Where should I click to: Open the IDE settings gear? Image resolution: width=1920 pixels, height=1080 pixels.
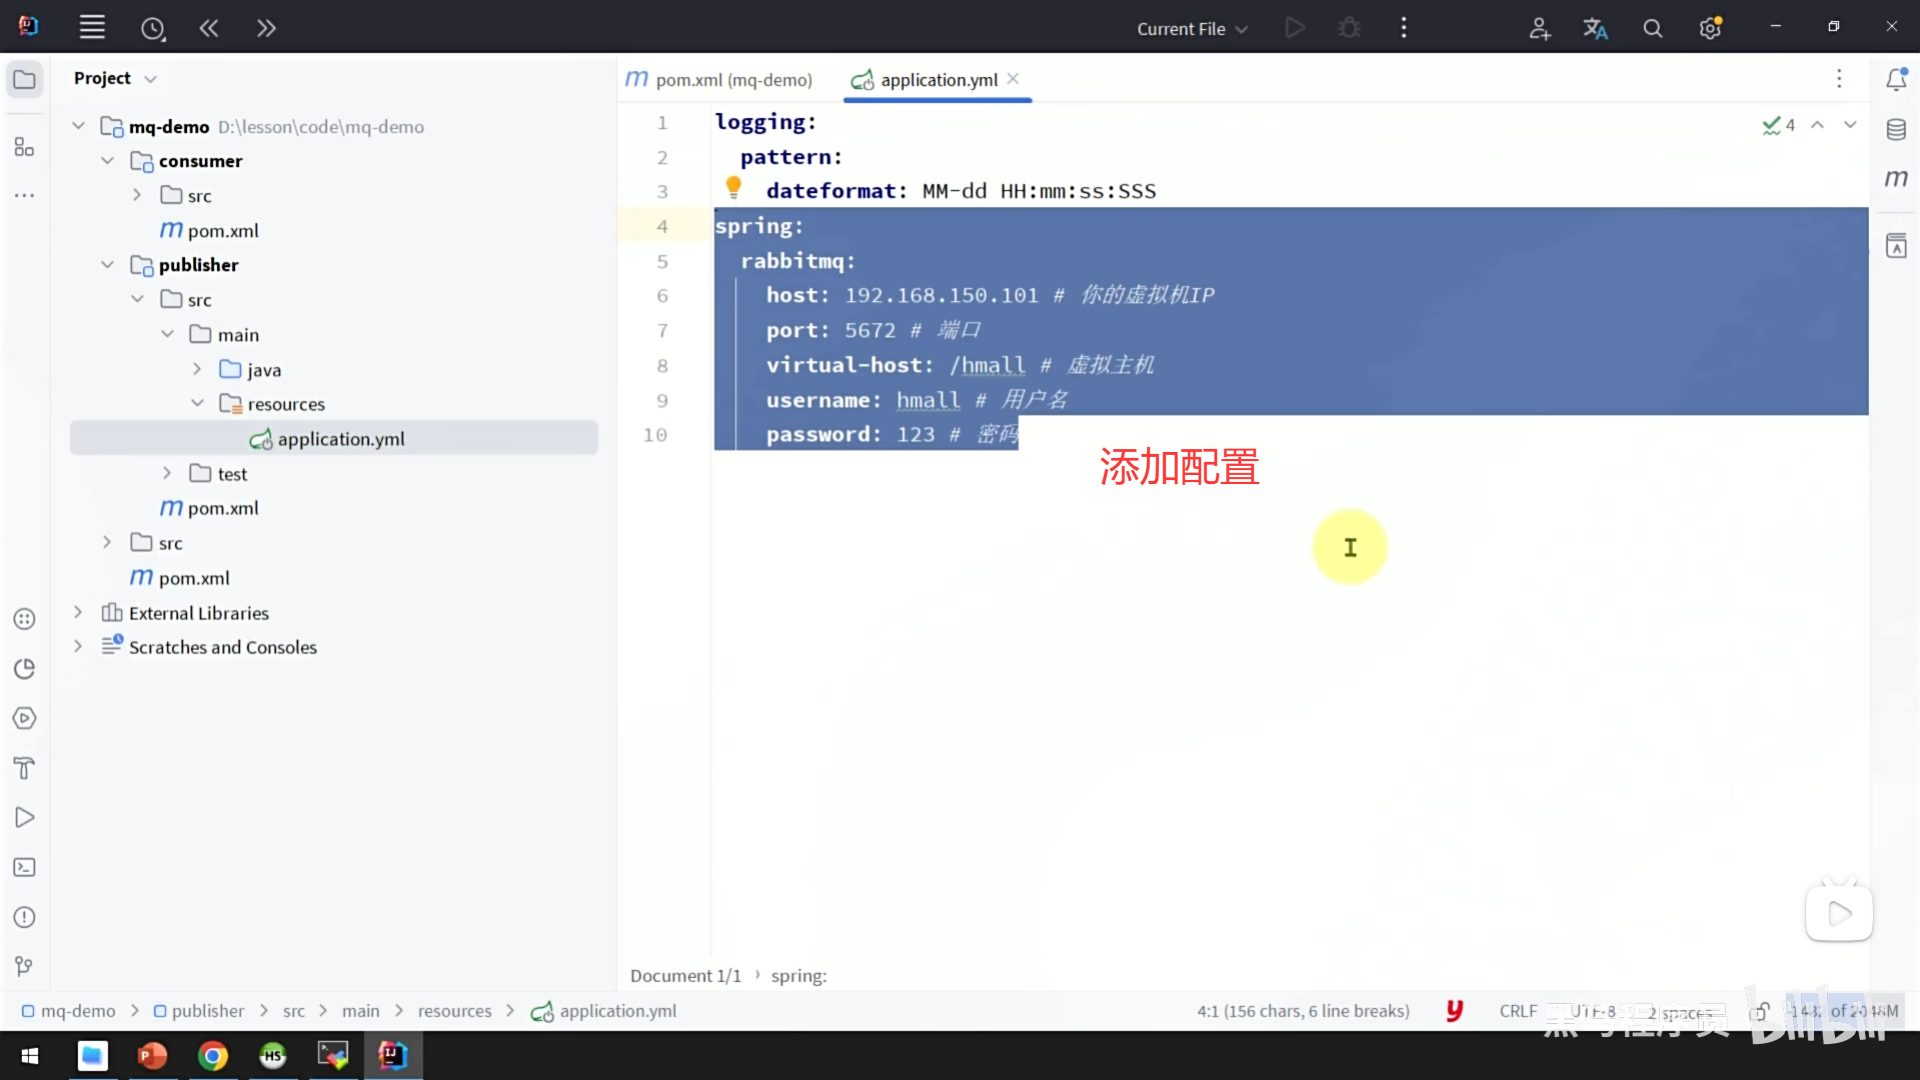coord(1710,29)
